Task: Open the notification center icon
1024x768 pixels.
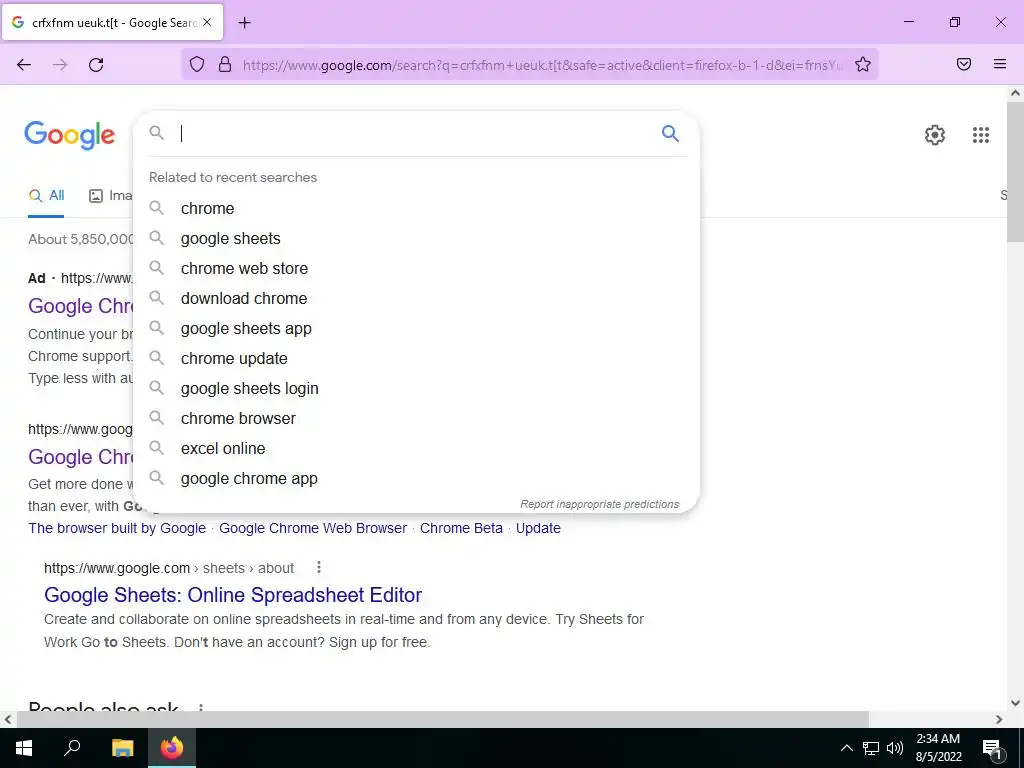Action: pyautogui.click(x=992, y=748)
